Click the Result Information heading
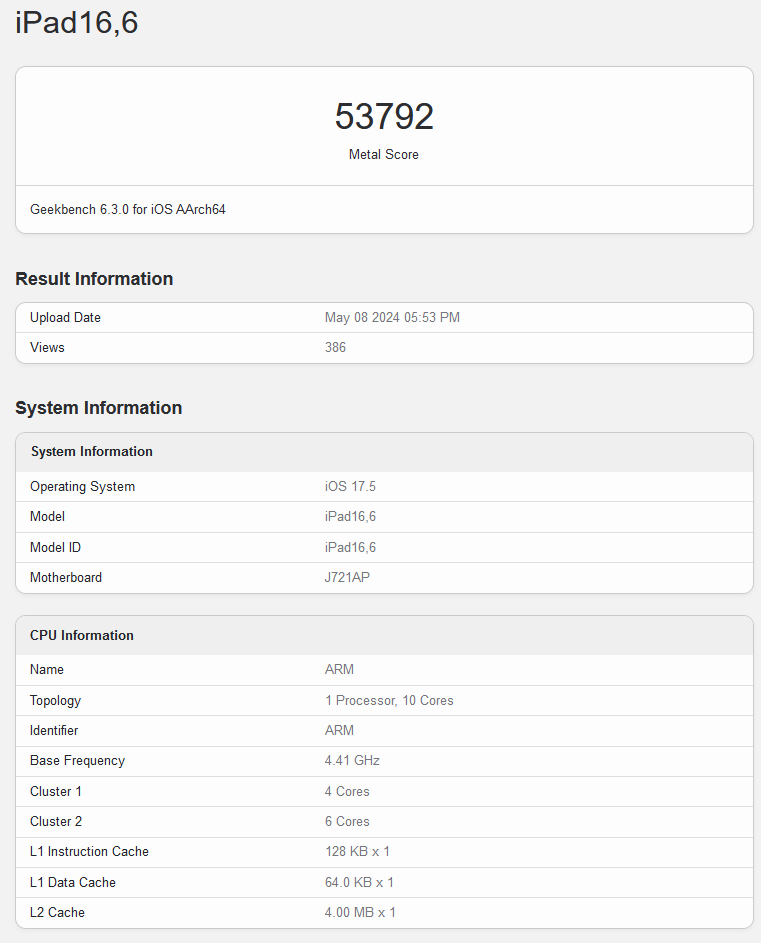 [x=94, y=279]
